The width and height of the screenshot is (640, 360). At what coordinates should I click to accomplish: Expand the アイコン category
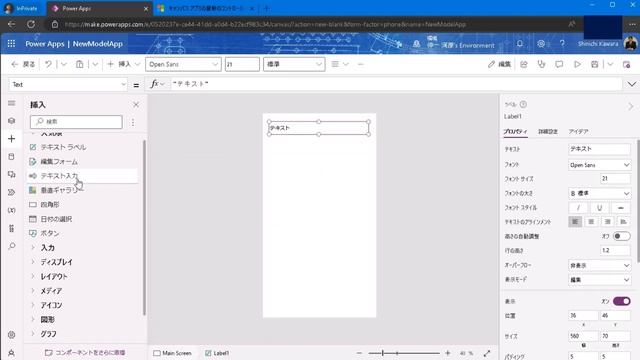coord(33,305)
